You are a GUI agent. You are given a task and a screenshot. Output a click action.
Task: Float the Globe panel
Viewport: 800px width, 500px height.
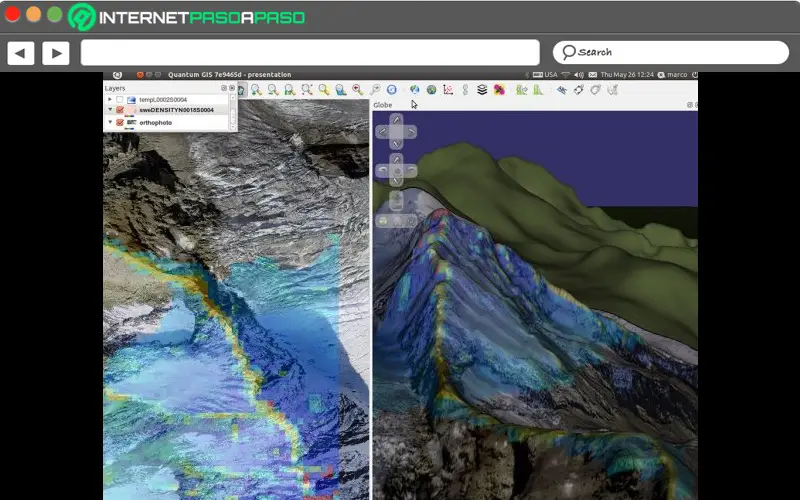click(689, 105)
